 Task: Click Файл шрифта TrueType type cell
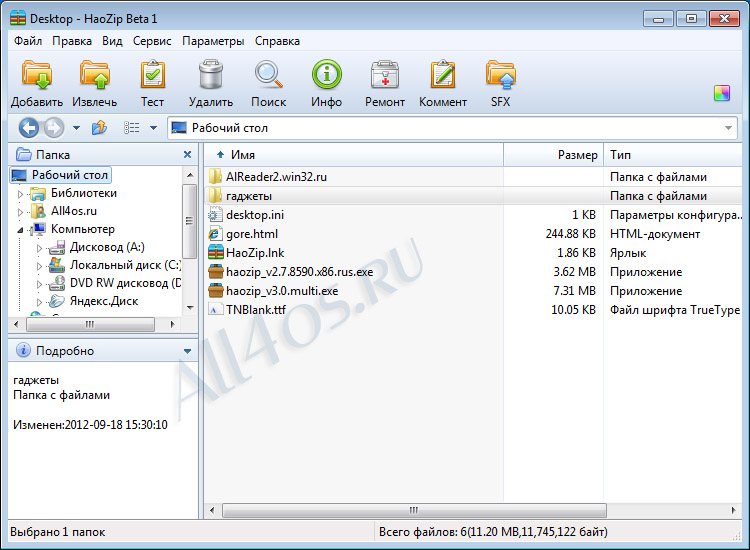(674, 310)
